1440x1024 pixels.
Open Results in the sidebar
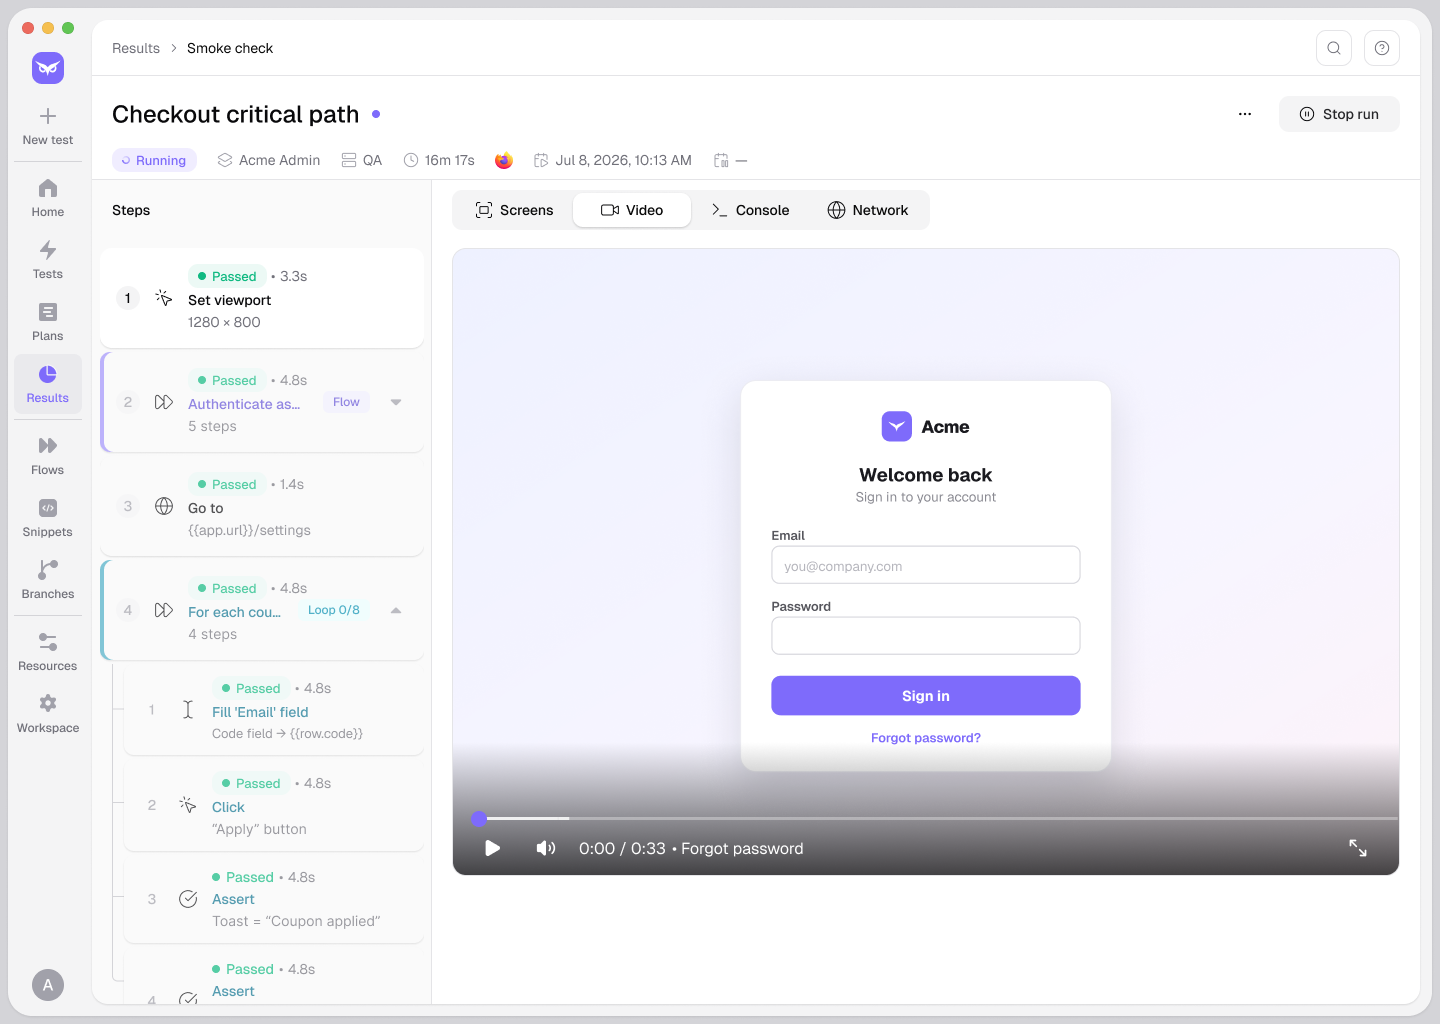point(48,384)
